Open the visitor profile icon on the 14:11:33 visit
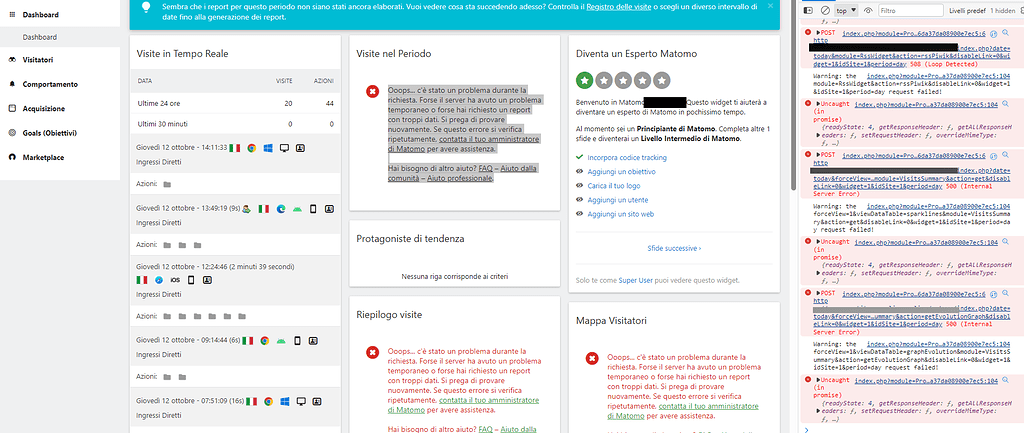The height and width of the screenshot is (433, 1024). (300, 148)
